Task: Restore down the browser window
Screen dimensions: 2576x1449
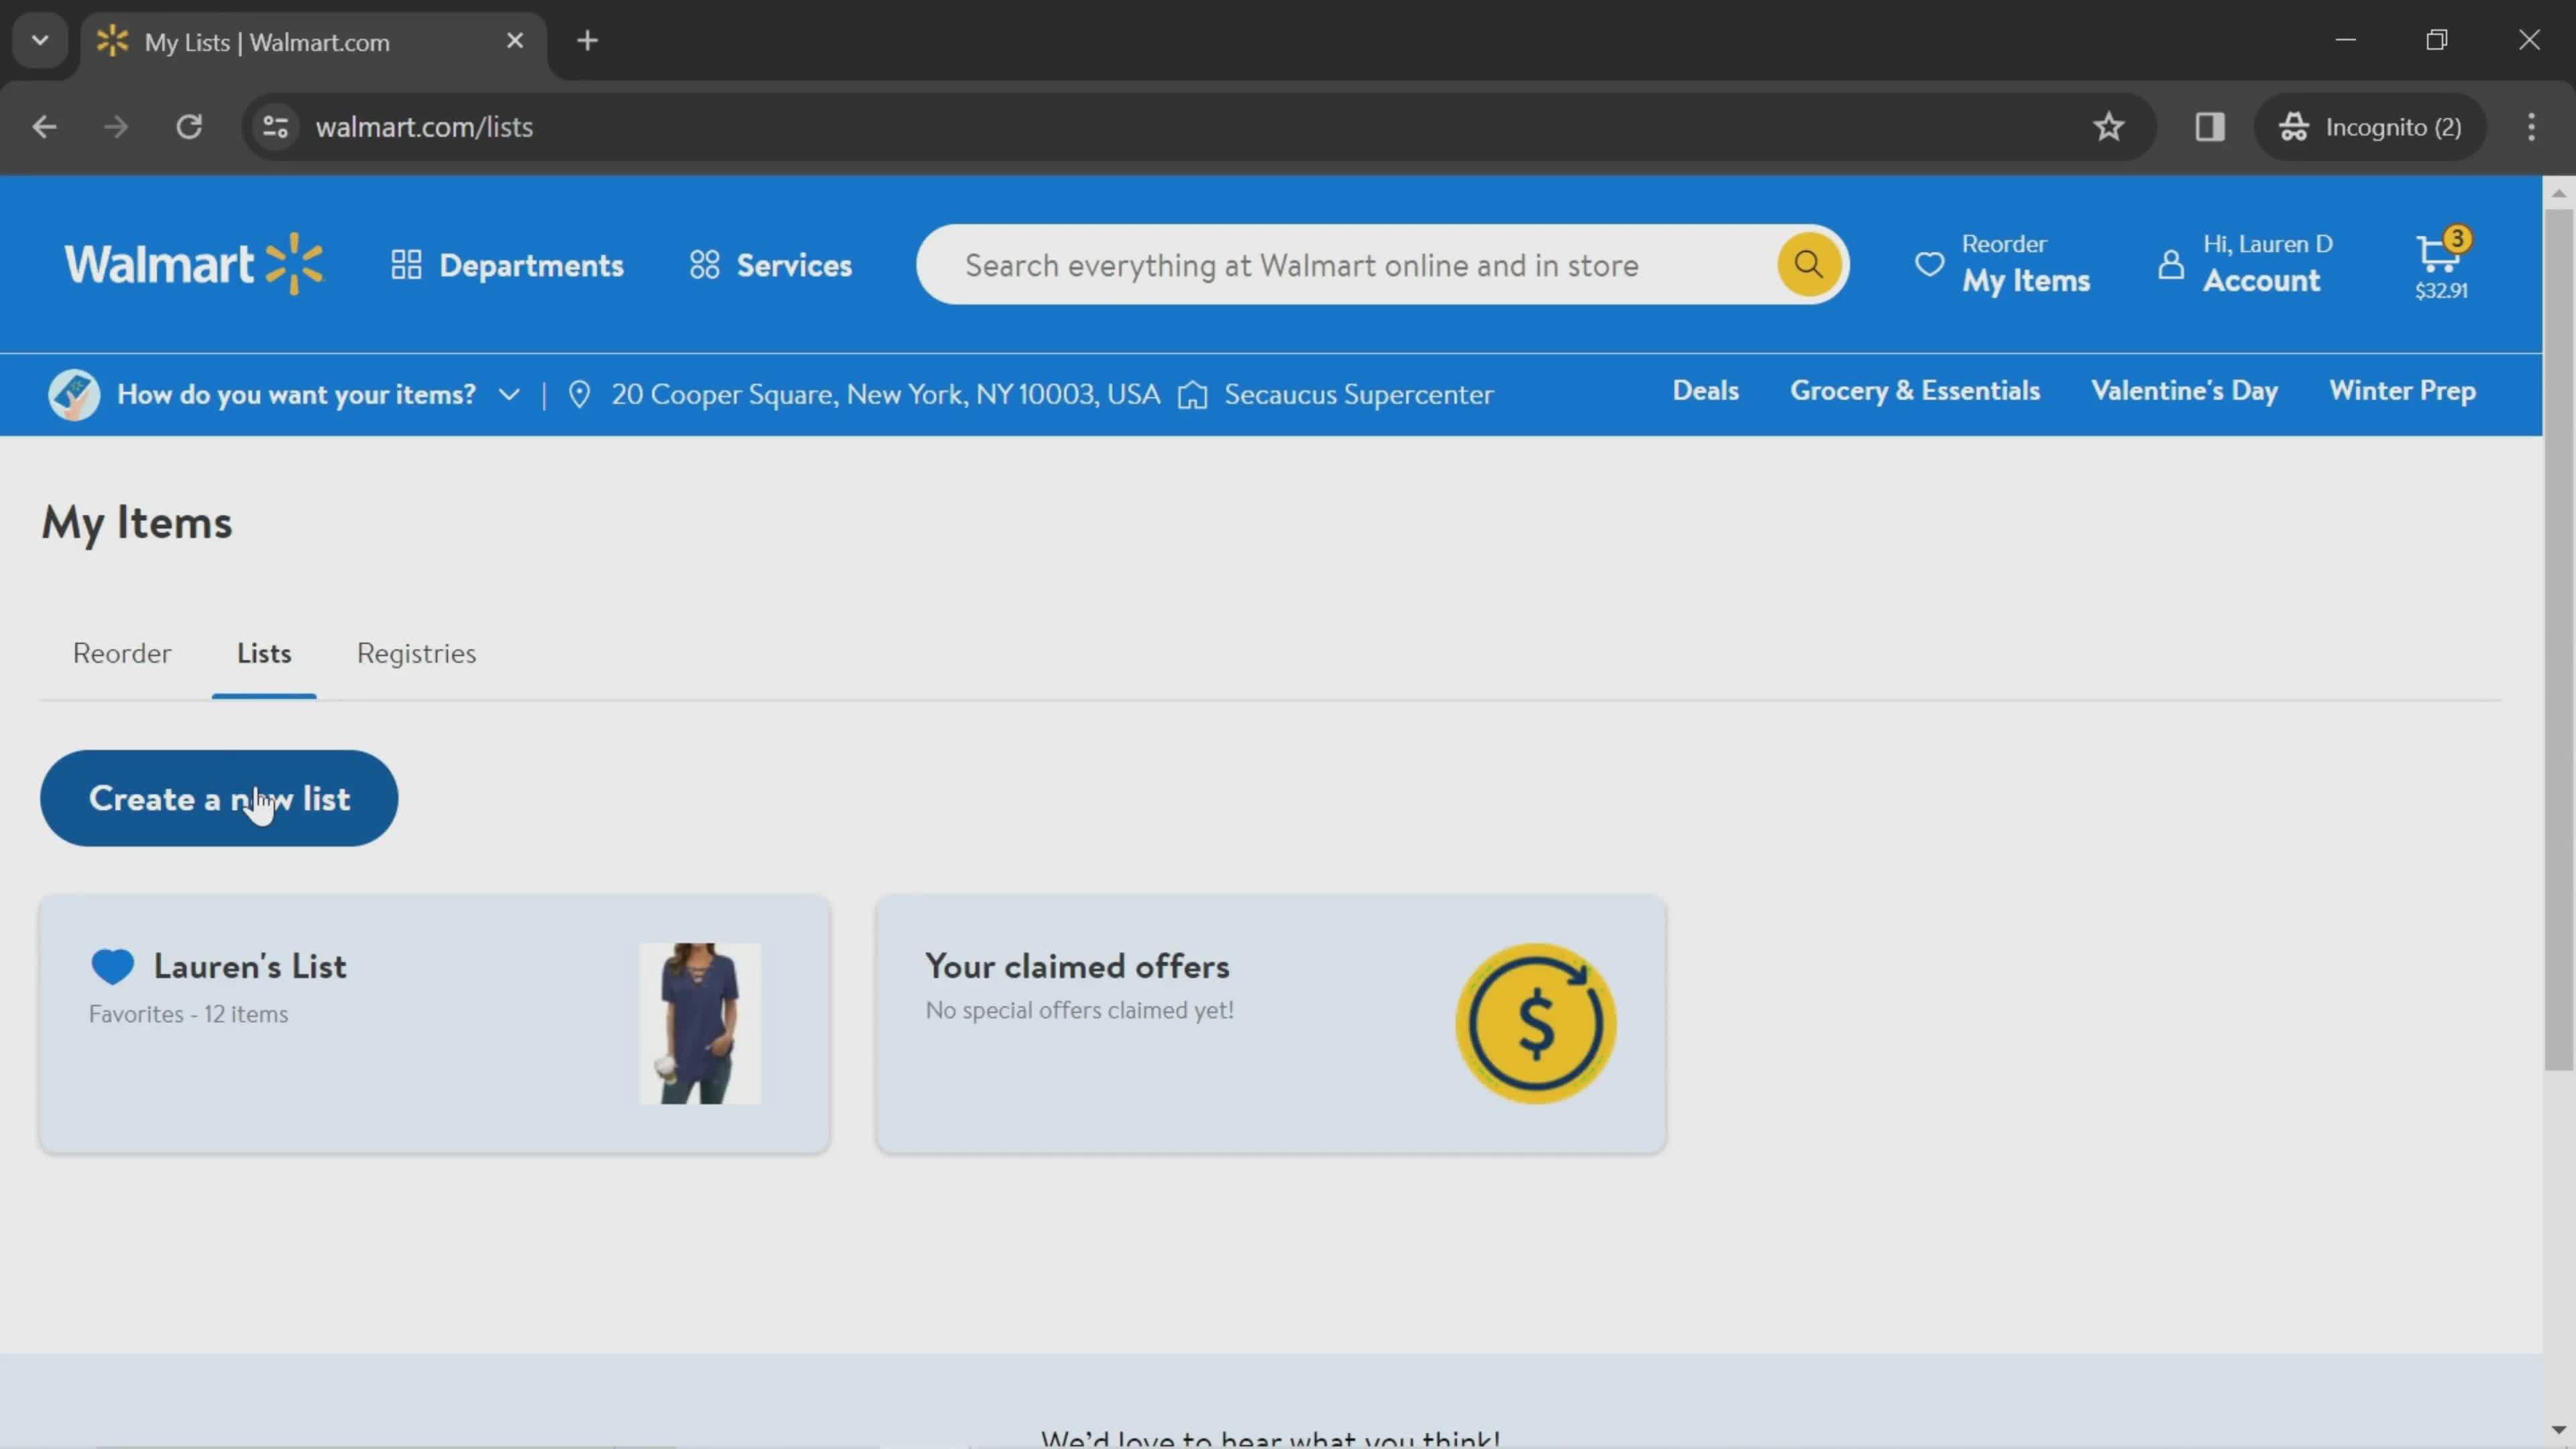Action: tap(2437, 40)
